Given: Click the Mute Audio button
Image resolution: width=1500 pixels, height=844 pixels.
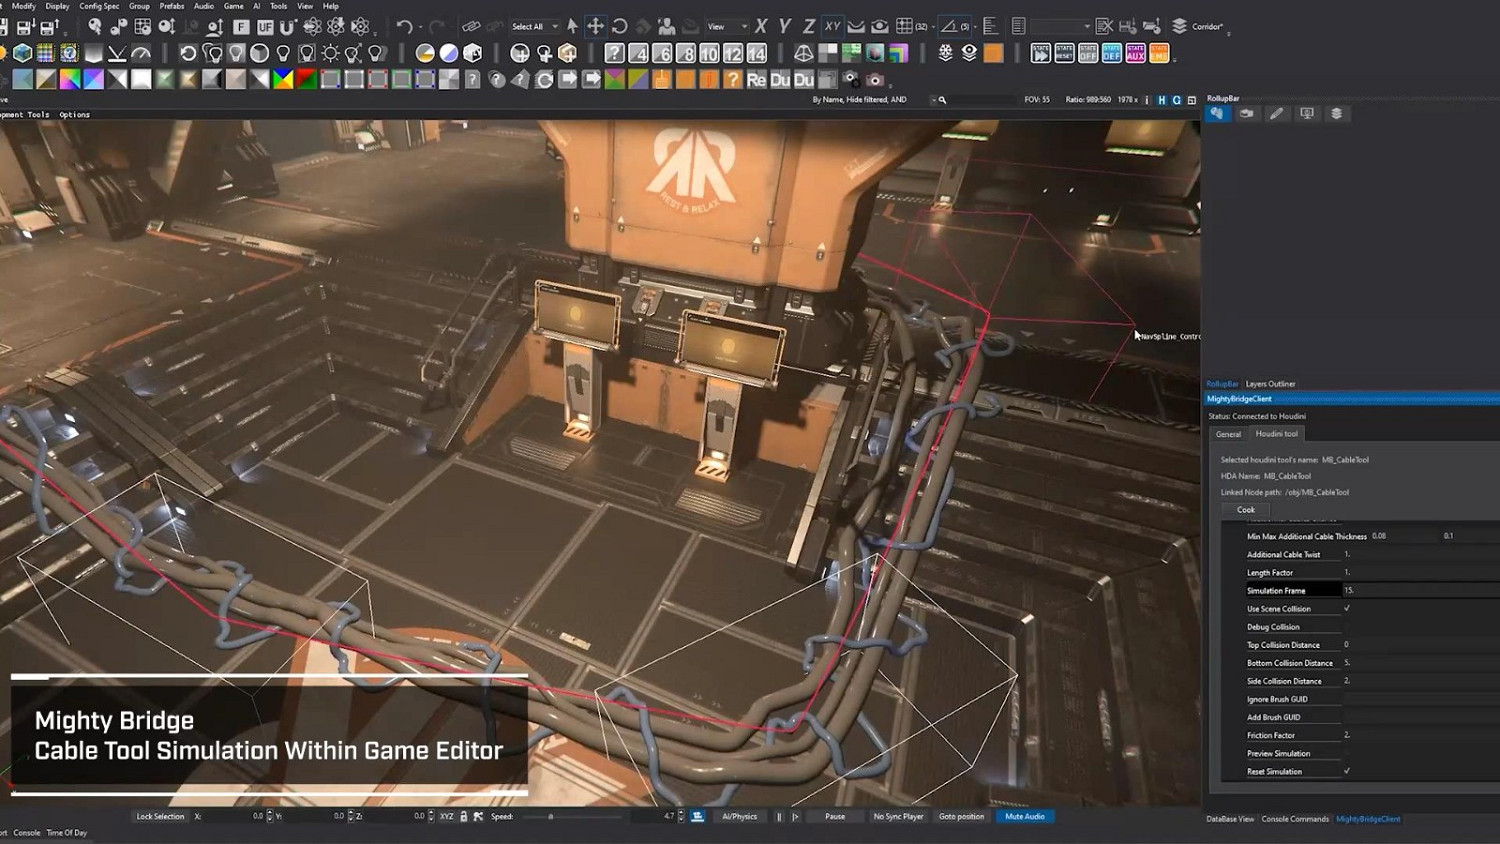Looking at the screenshot, I should (x=1024, y=817).
